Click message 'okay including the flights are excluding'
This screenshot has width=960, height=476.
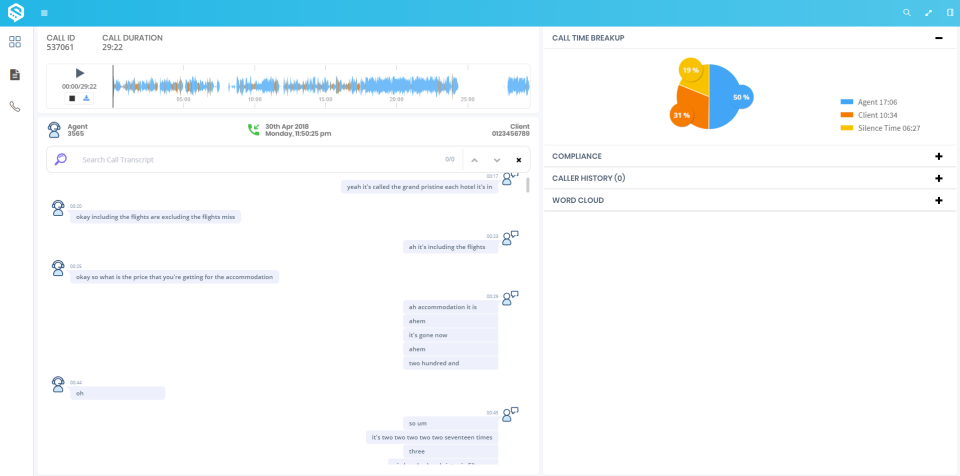tap(156, 217)
